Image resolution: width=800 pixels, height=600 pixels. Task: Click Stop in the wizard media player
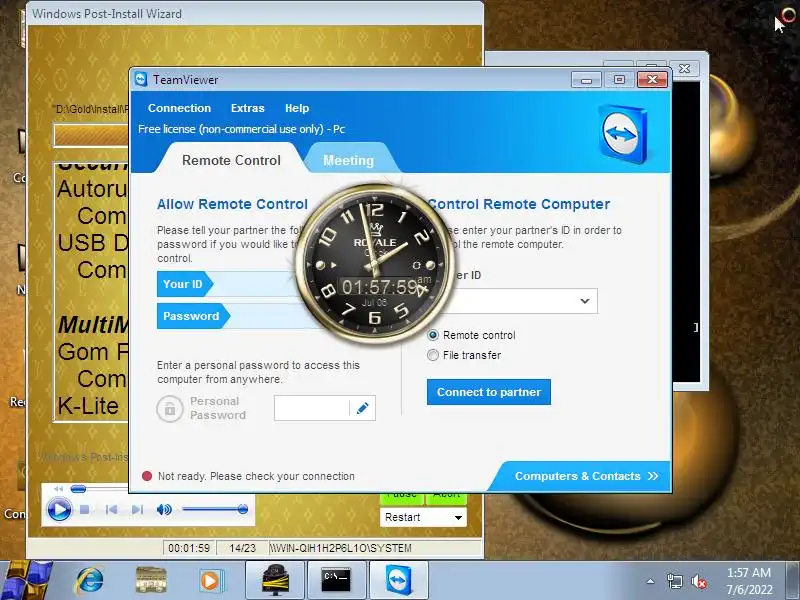pyautogui.click(x=85, y=509)
